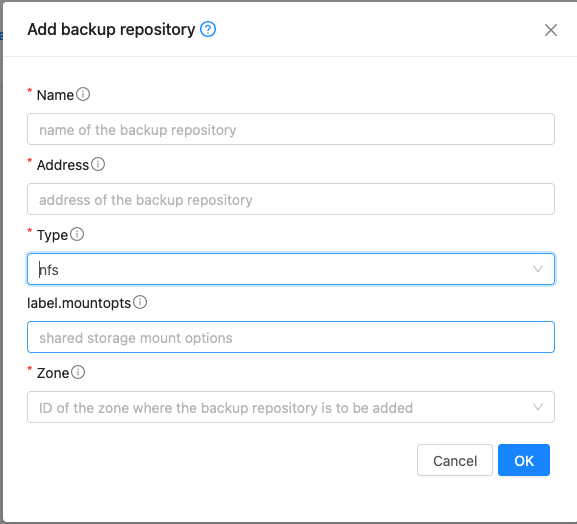The width and height of the screenshot is (577, 524).
Task: Open the help icon beside Add backup repository
Action: tap(208, 29)
